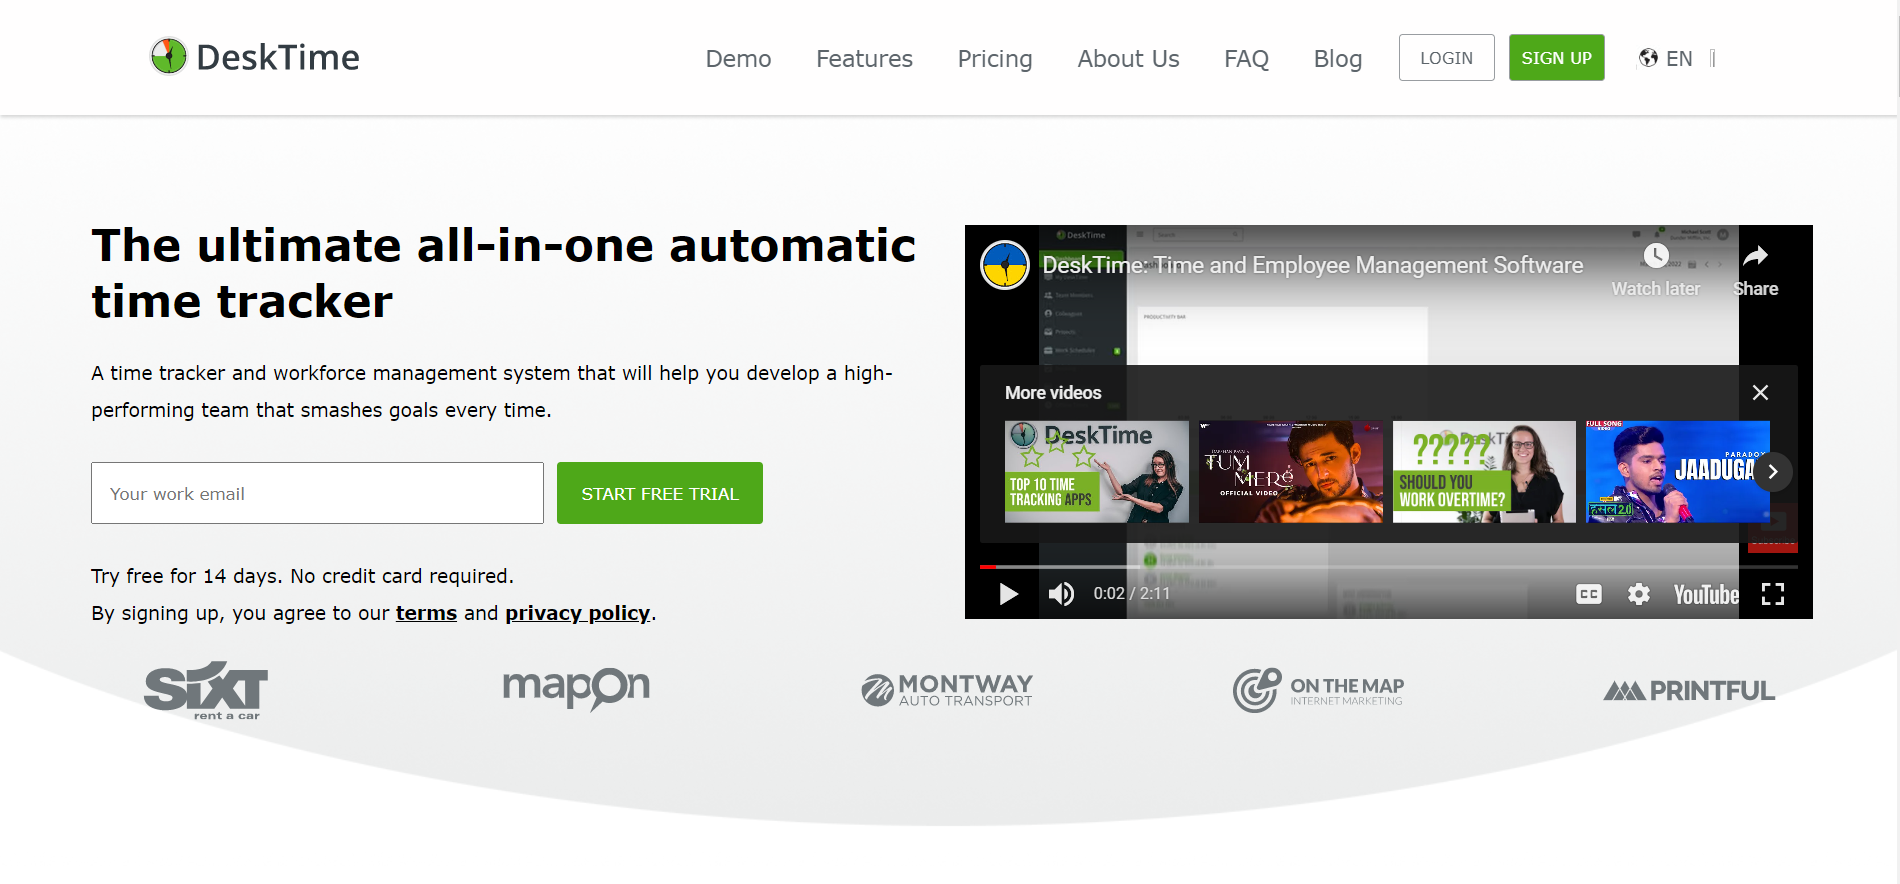Play the DeskTime video
This screenshot has width=1900, height=884.
[1008, 594]
